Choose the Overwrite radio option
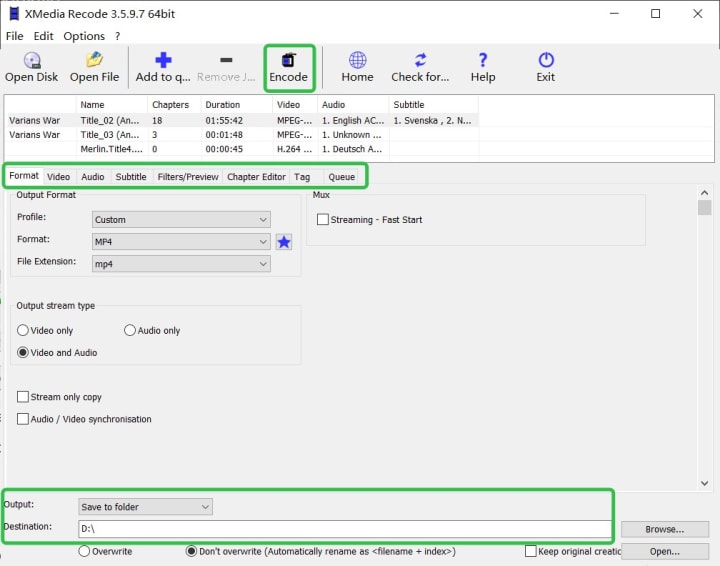The image size is (720, 566). coord(84,551)
